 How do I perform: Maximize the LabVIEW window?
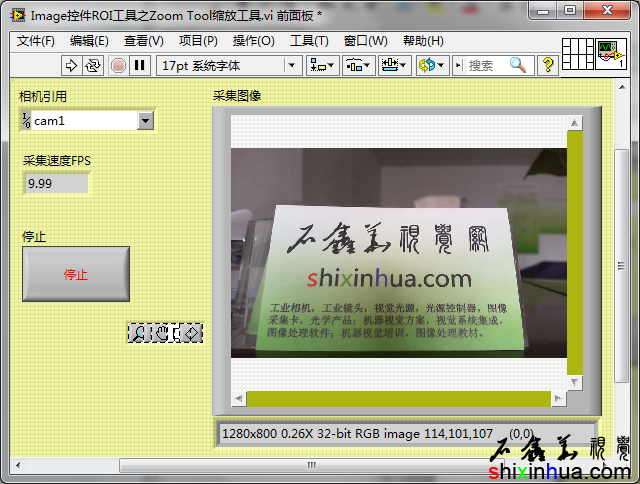click(x=570, y=11)
